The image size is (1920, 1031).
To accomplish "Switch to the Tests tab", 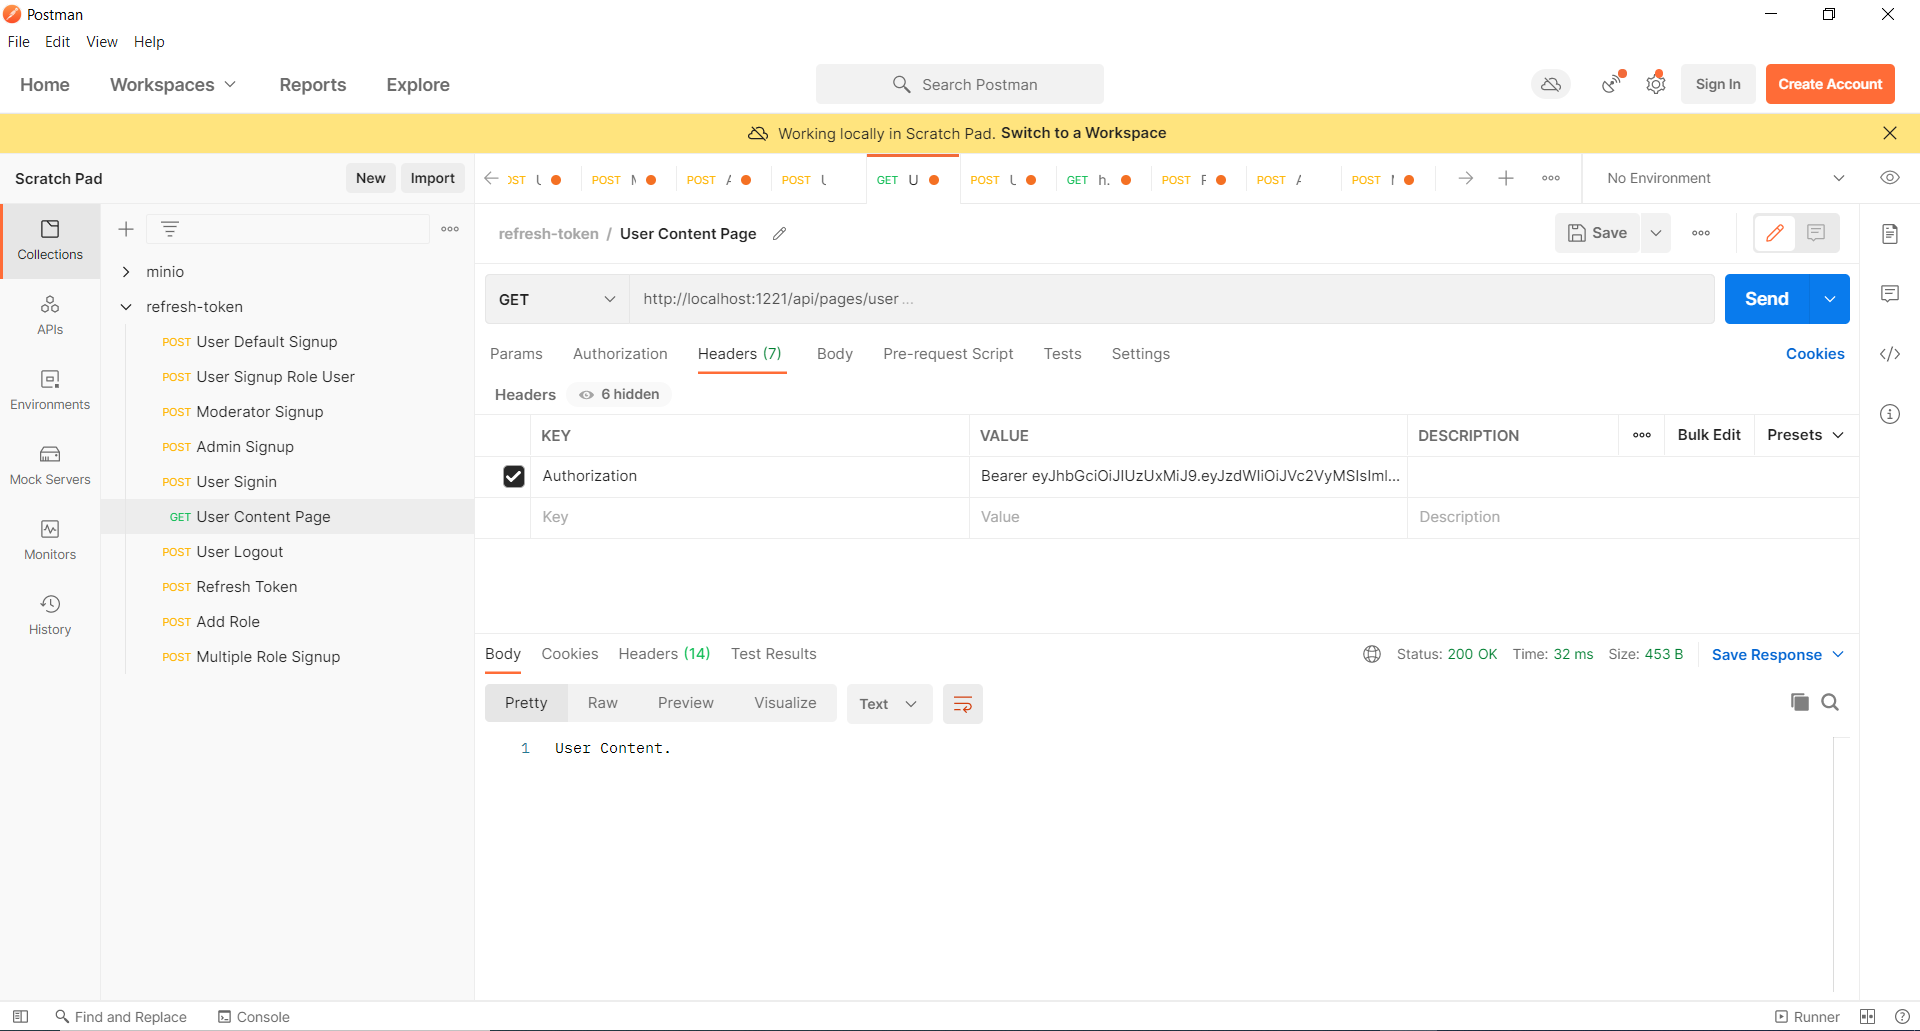I will pyautogui.click(x=1062, y=354).
